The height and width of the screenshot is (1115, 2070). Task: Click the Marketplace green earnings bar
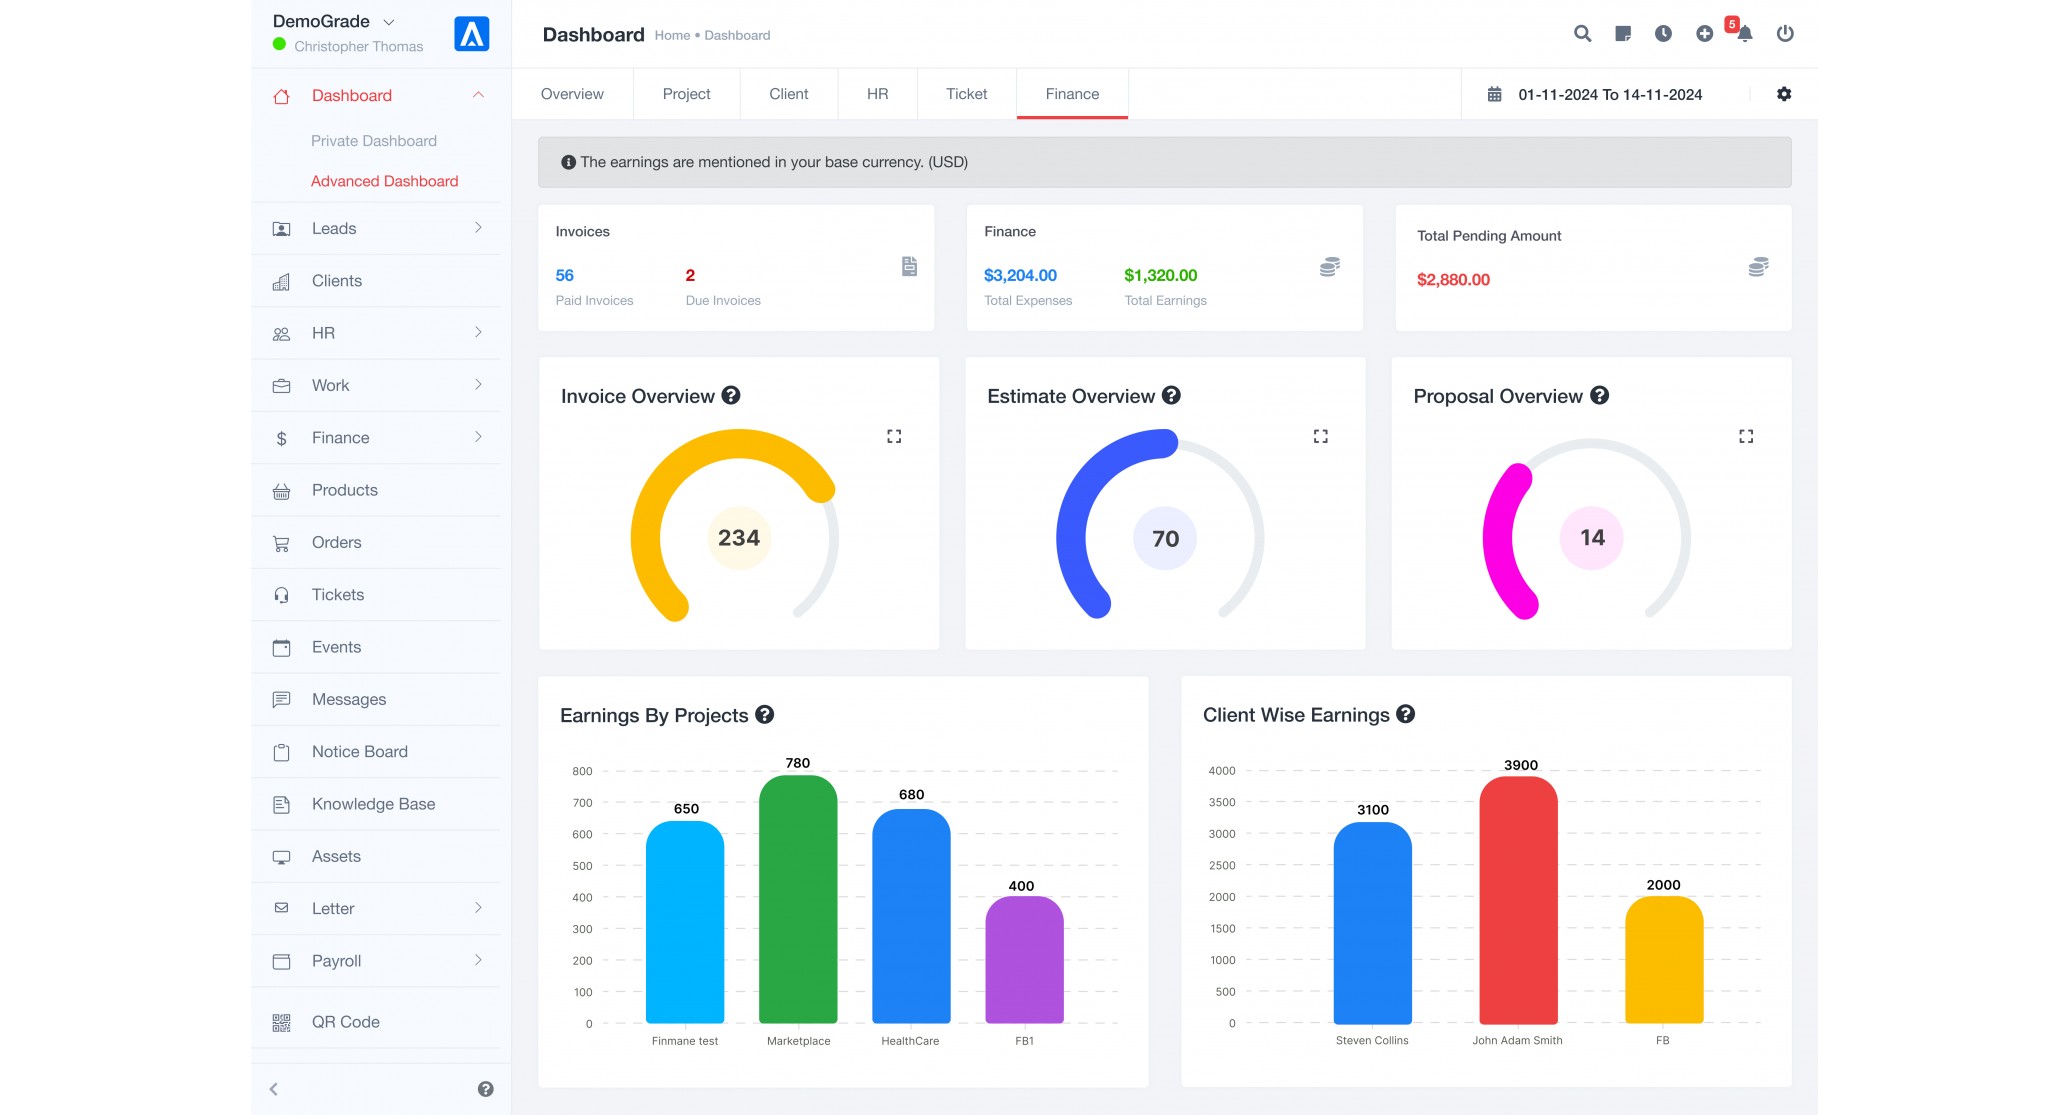tap(798, 899)
